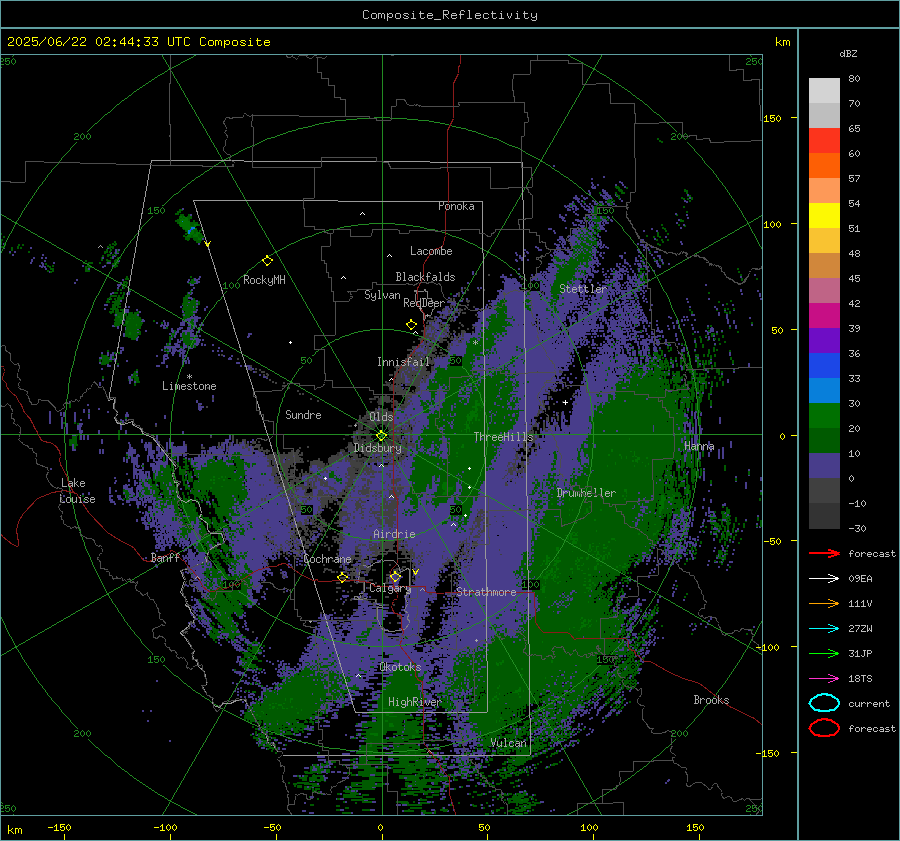Click the Lake Louise label
The width and height of the screenshot is (900, 841).
click(x=77, y=491)
